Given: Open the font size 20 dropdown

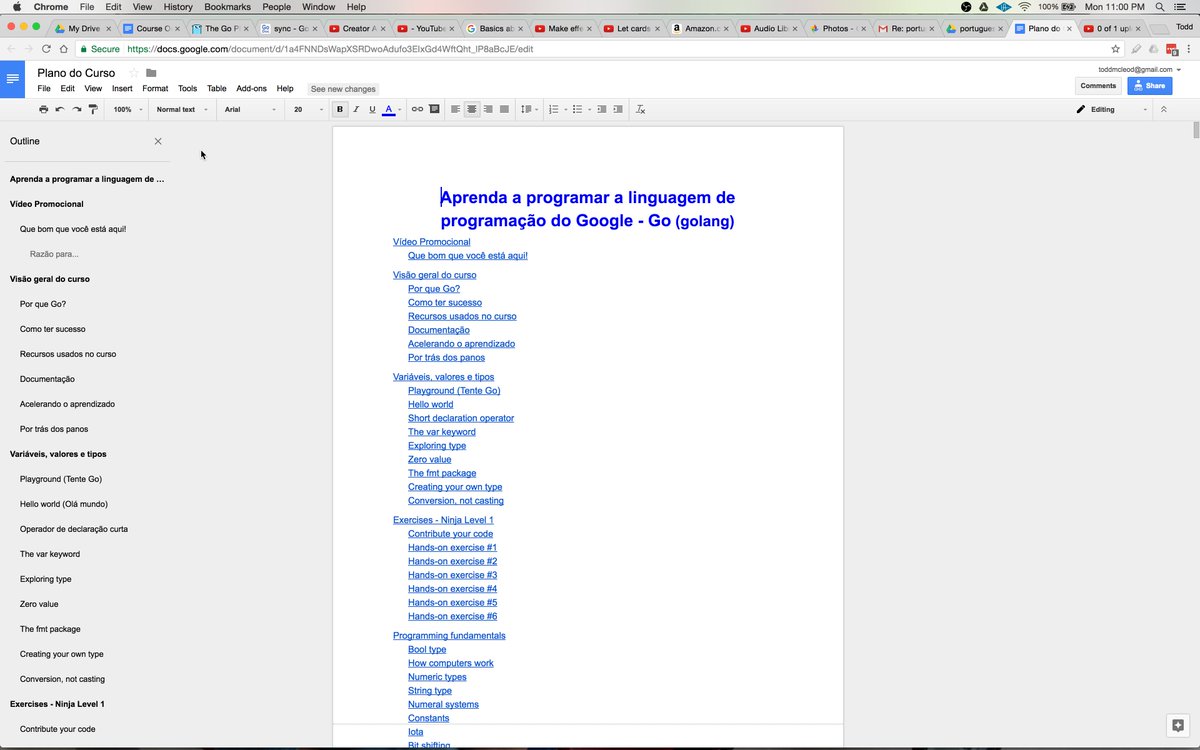Looking at the screenshot, I should point(308,109).
